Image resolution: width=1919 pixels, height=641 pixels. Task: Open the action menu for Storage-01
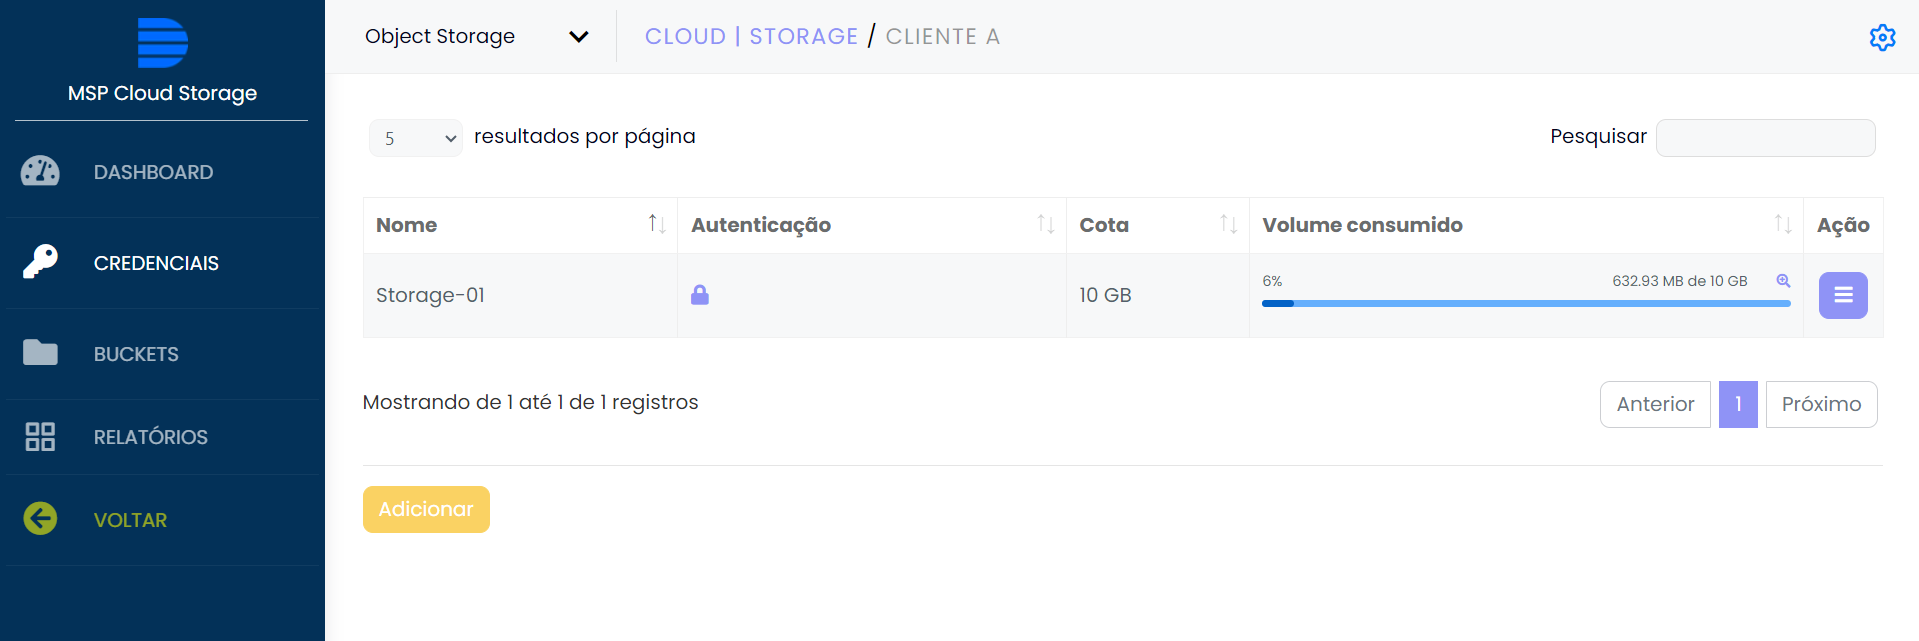[1842, 296]
